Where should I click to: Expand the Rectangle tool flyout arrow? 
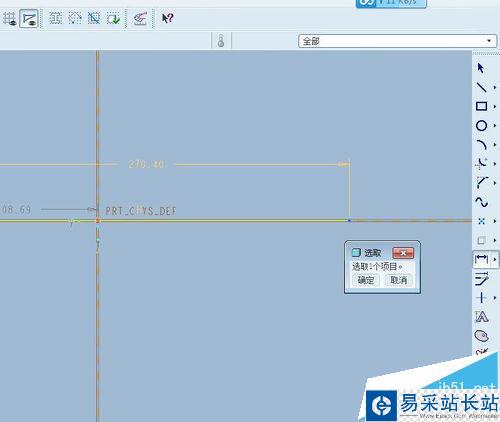pyautogui.click(x=495, y=107)
